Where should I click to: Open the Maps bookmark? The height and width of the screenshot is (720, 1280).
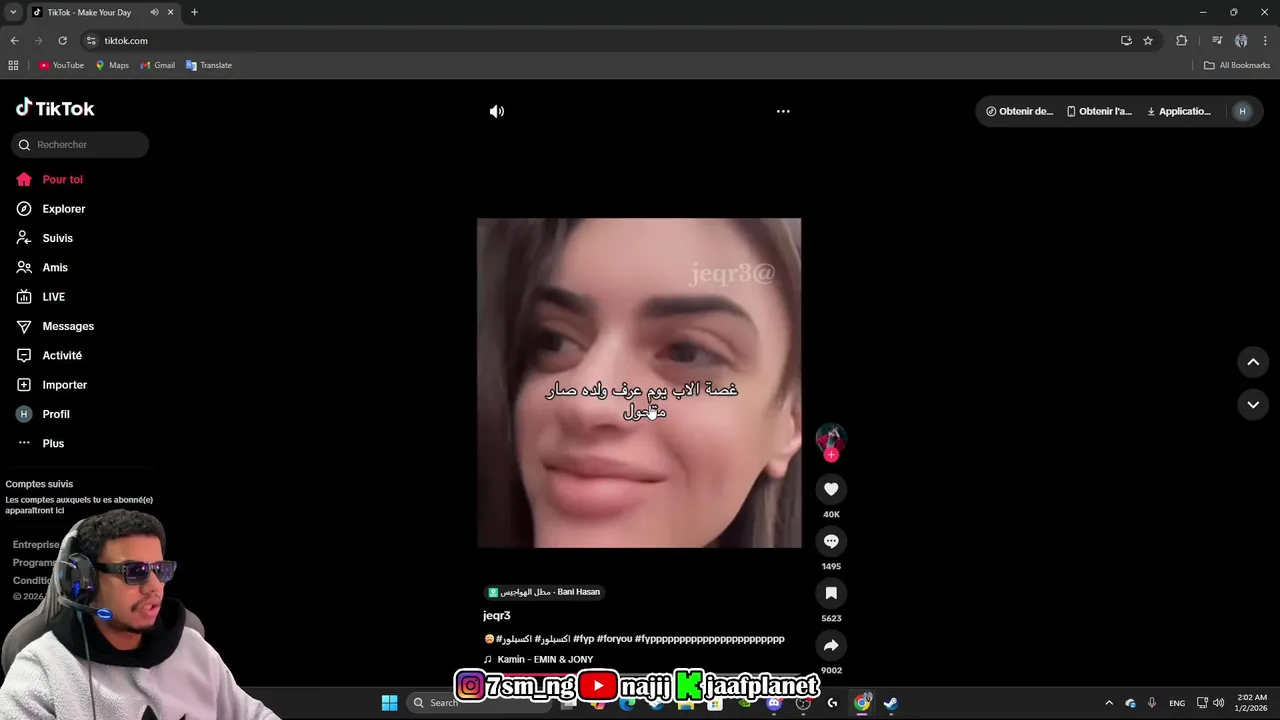point(112,65)
